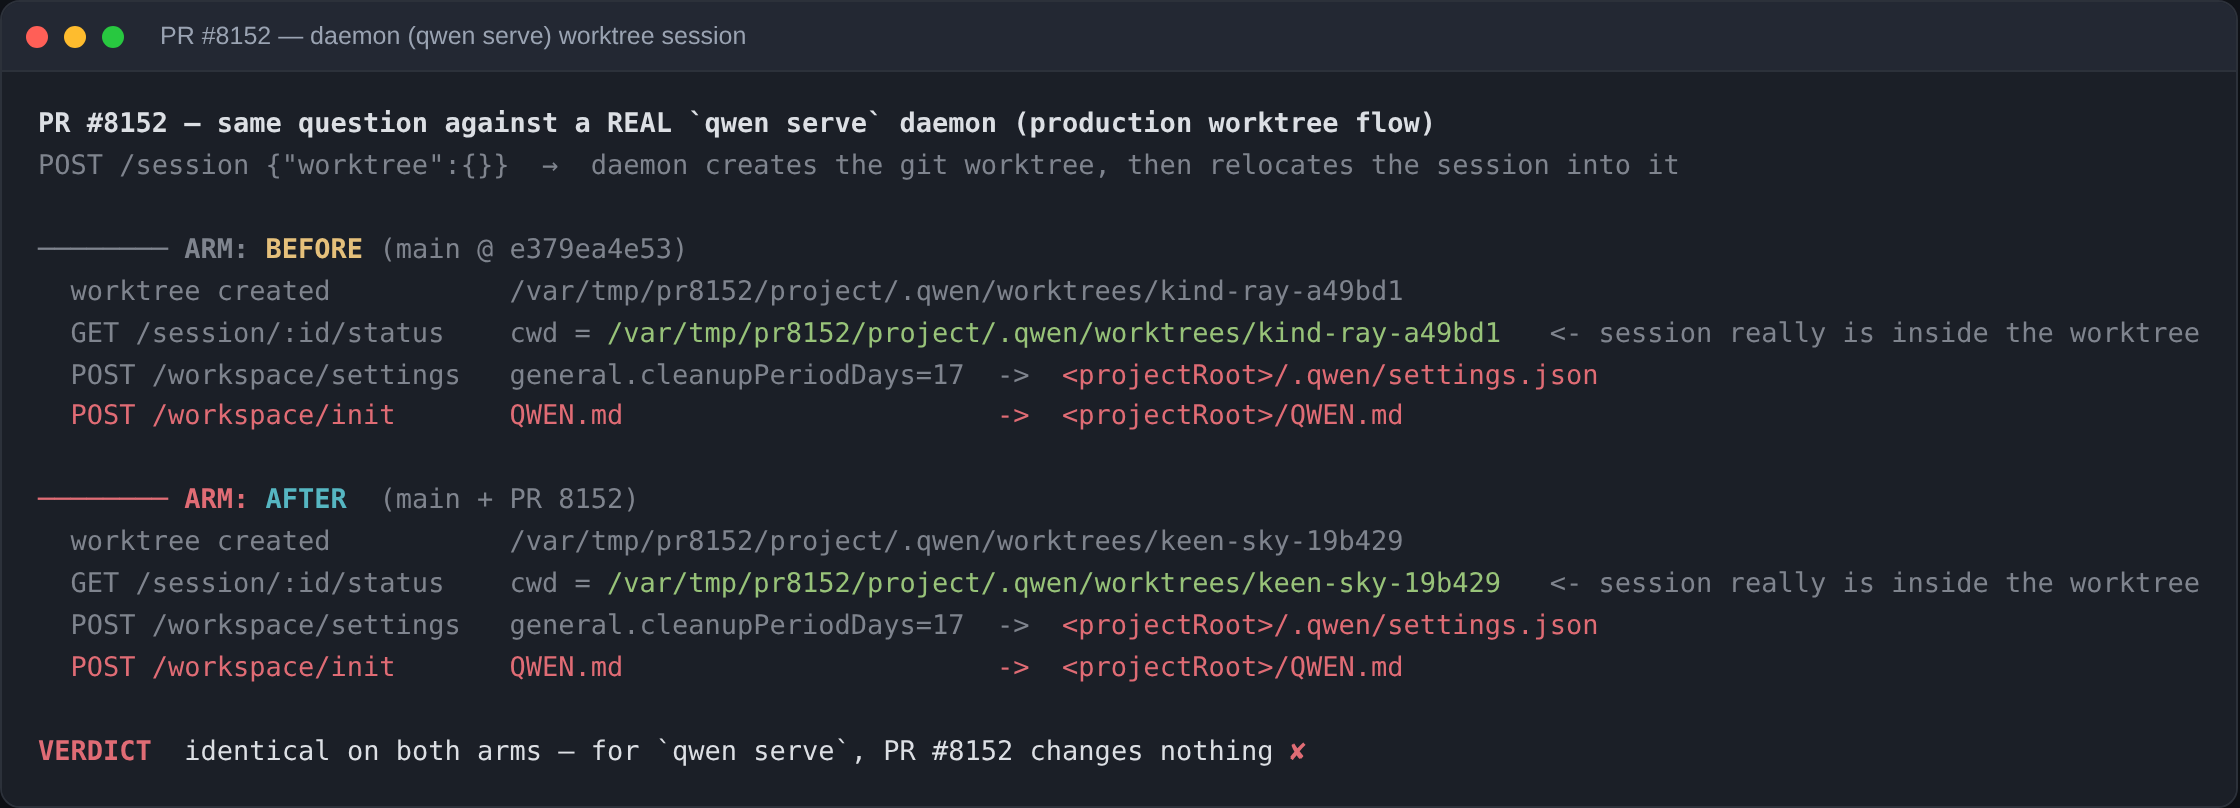
Task: Click 'general.cleanupPeriodDays=17' in the BEFORE arm
Action: click(x=737, y=375)
